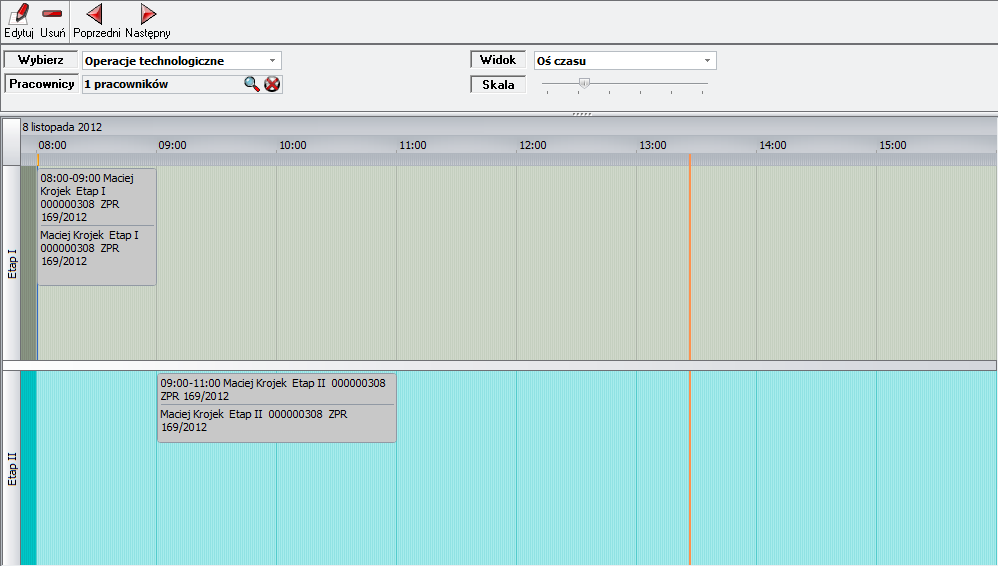998x566 pixels.
Task: Click the 09:00 time label
Action: pyautogui.click(x=172, y=145)
